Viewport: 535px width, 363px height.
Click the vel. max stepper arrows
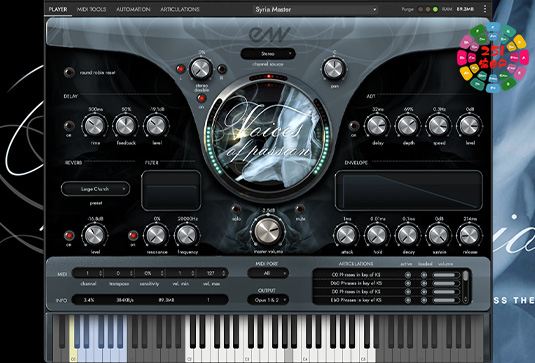click(x=223, y=273)
